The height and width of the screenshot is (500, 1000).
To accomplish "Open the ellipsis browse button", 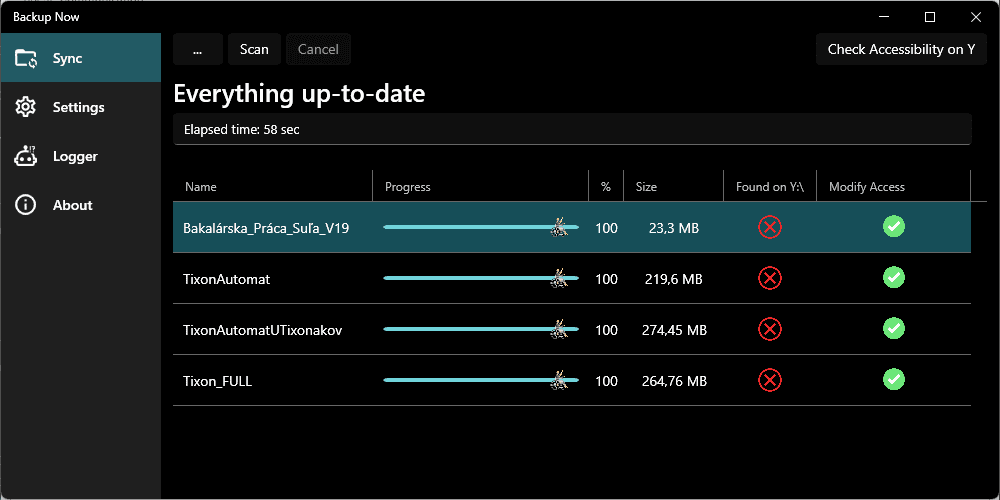I will [x=198, y=49].
